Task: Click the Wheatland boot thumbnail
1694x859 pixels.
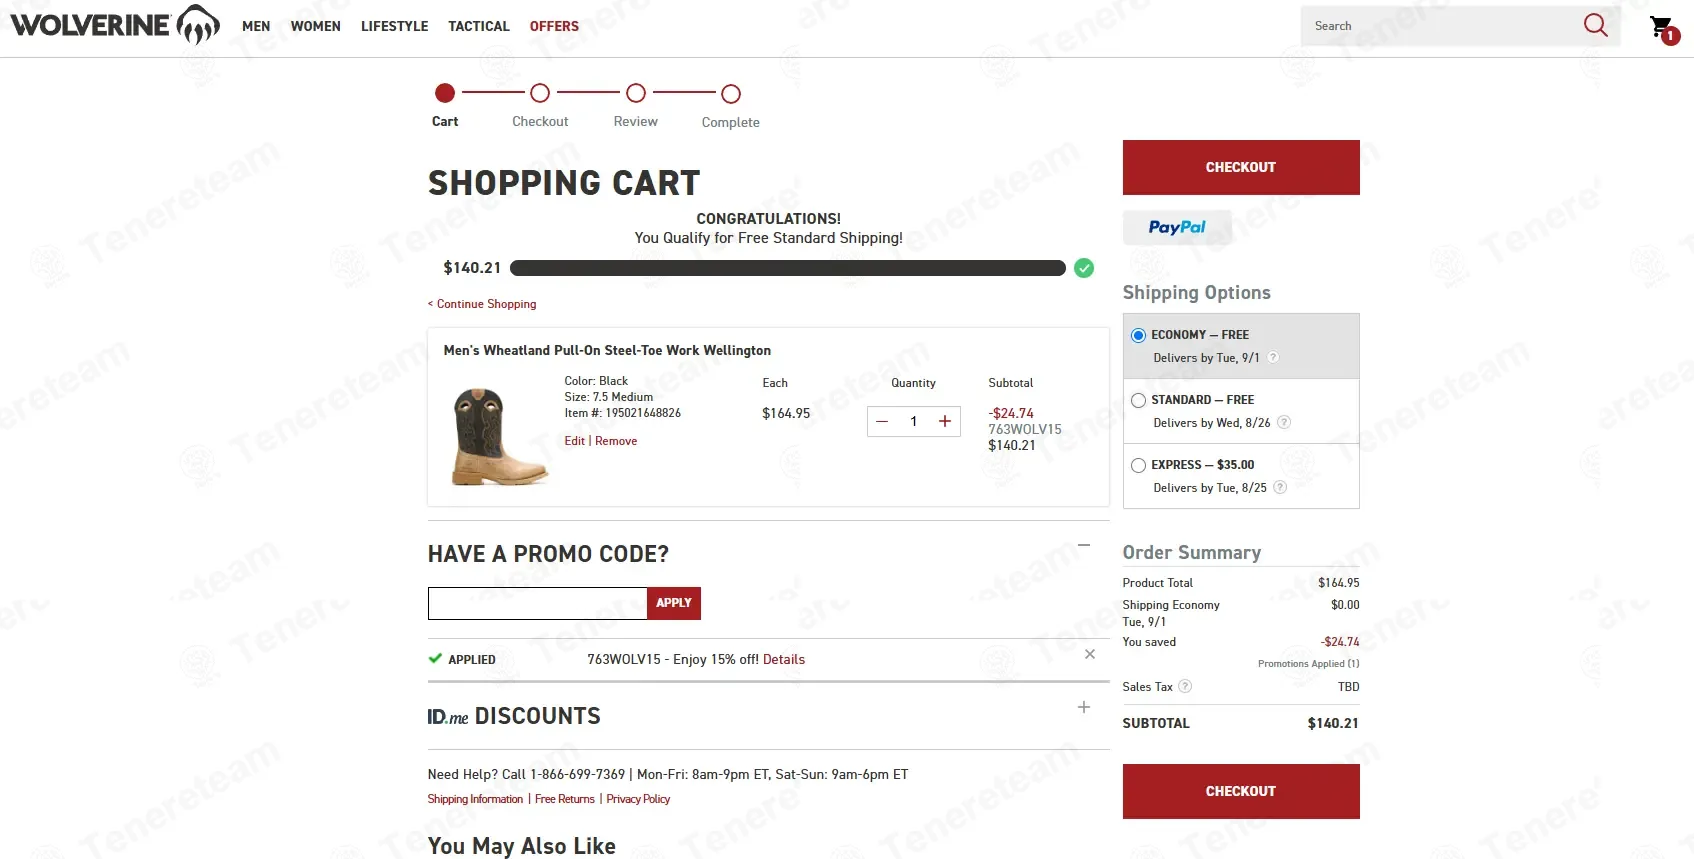Action: pos(500,437)
